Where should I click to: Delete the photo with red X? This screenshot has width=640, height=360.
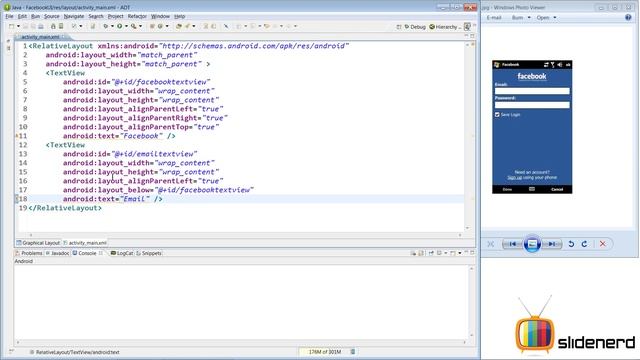click(602, 244)
